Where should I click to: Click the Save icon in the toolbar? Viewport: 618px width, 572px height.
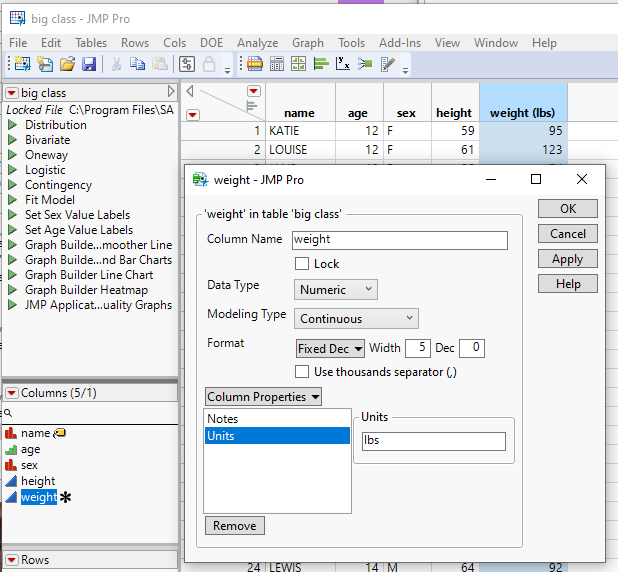click(89, 64)
